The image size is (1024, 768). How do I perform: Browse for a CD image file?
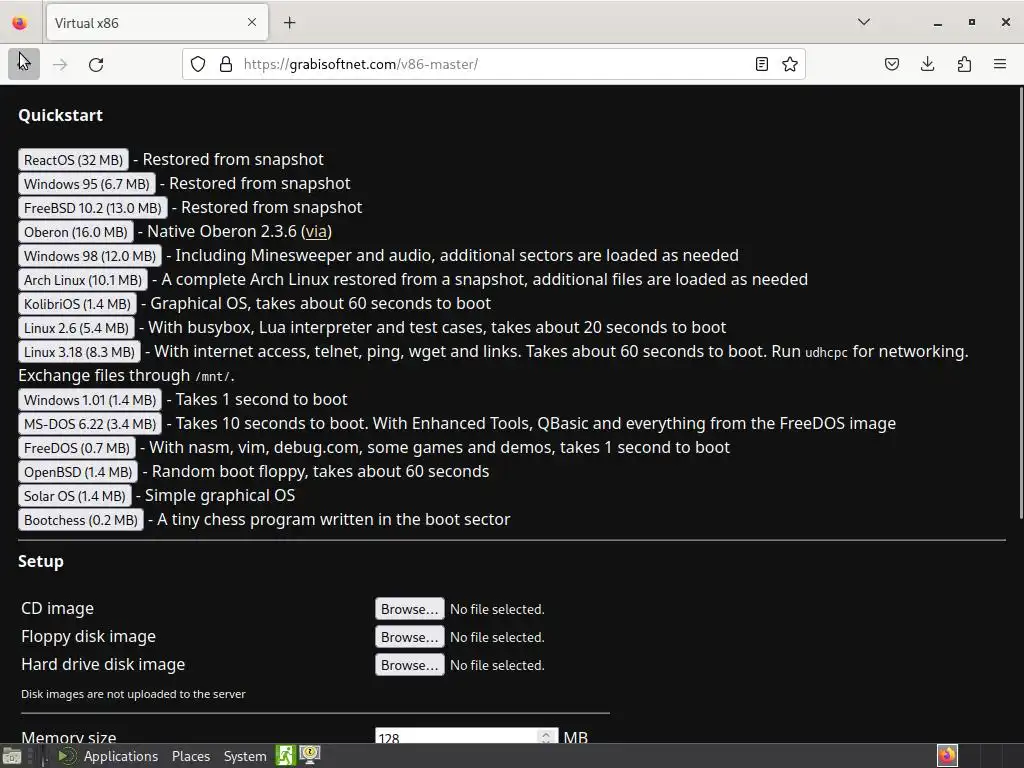[409, 609]
